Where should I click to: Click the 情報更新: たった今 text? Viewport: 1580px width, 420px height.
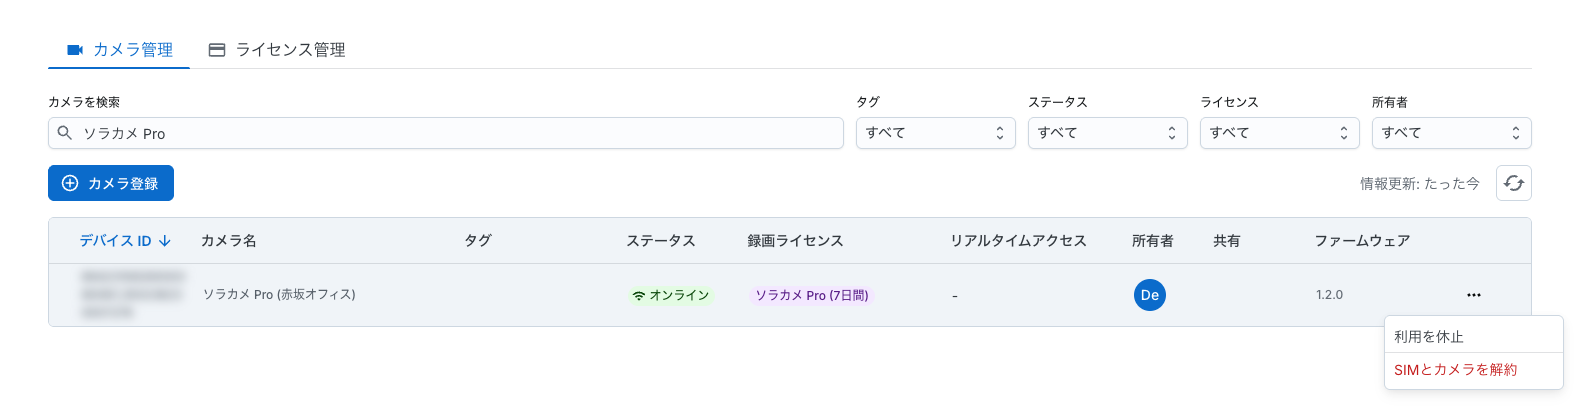click(x=1420, y=184)
